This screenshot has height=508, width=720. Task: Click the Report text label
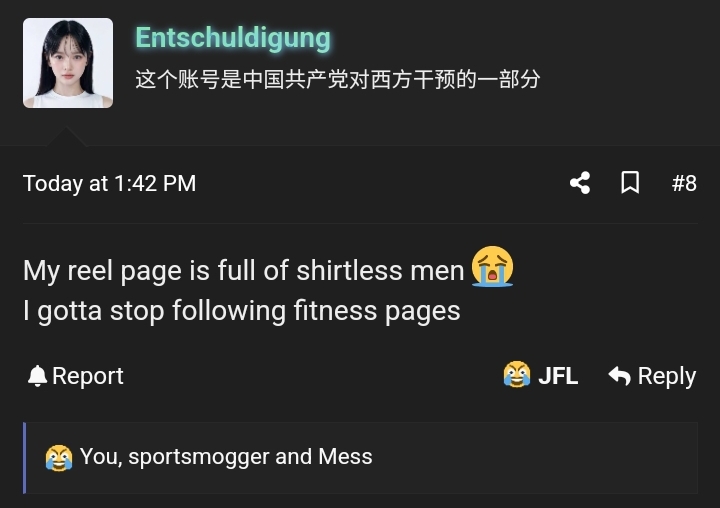click(88, 376)
